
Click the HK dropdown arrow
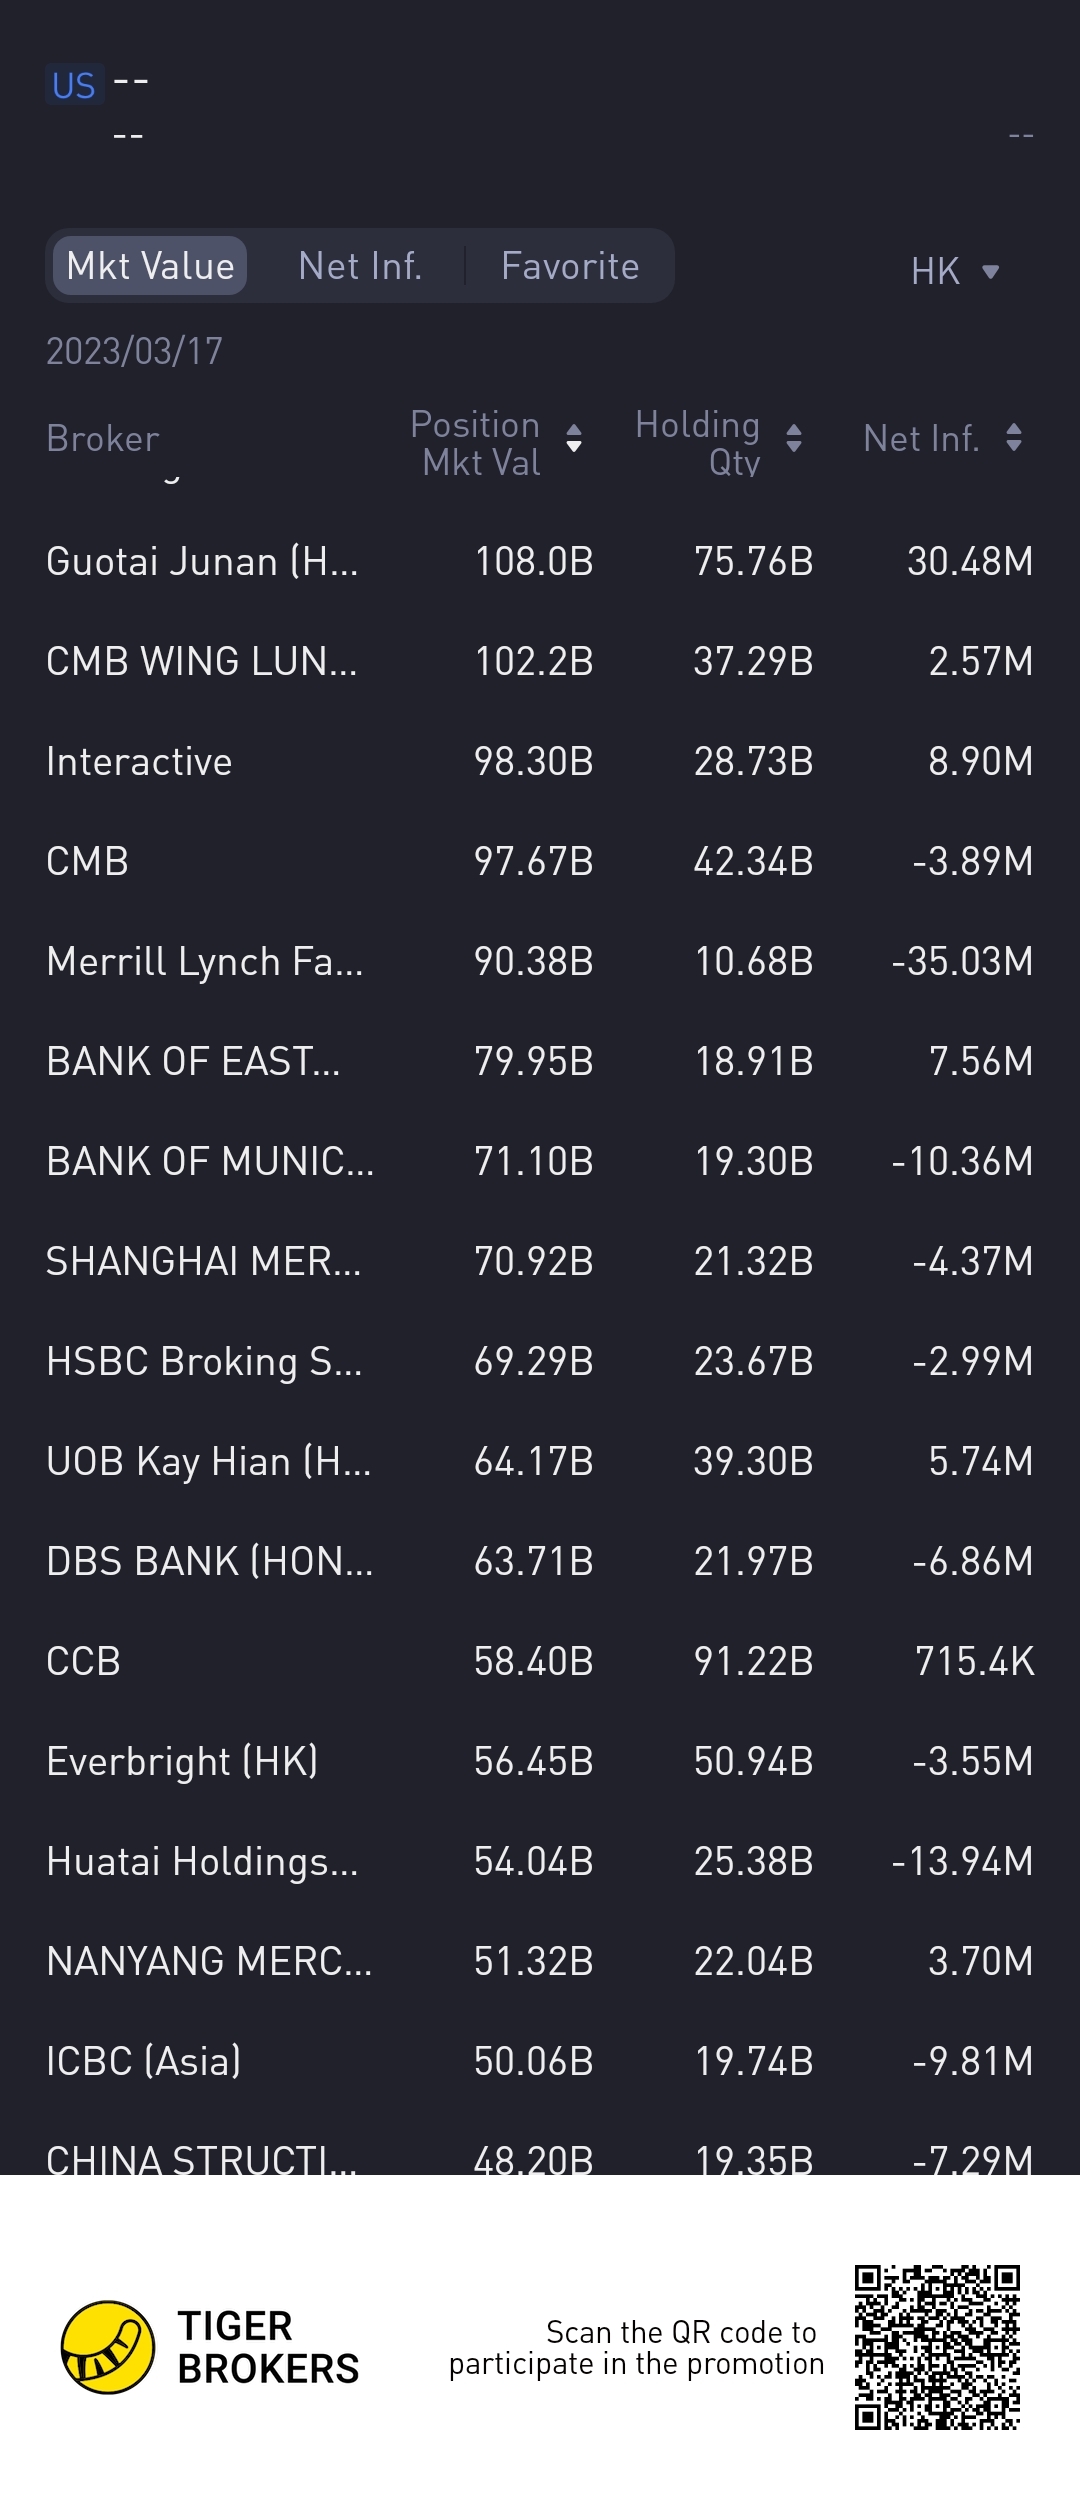(991, 271)
